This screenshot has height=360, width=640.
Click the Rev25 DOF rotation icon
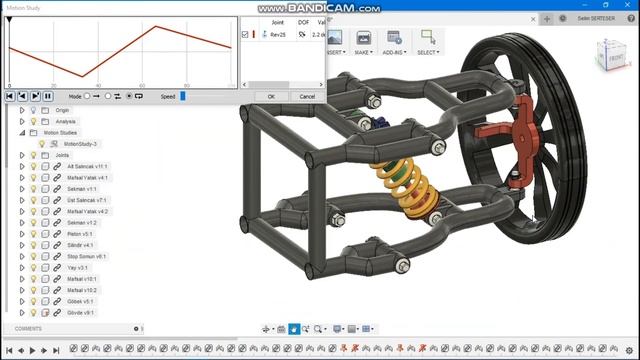[x=302, y=35]
